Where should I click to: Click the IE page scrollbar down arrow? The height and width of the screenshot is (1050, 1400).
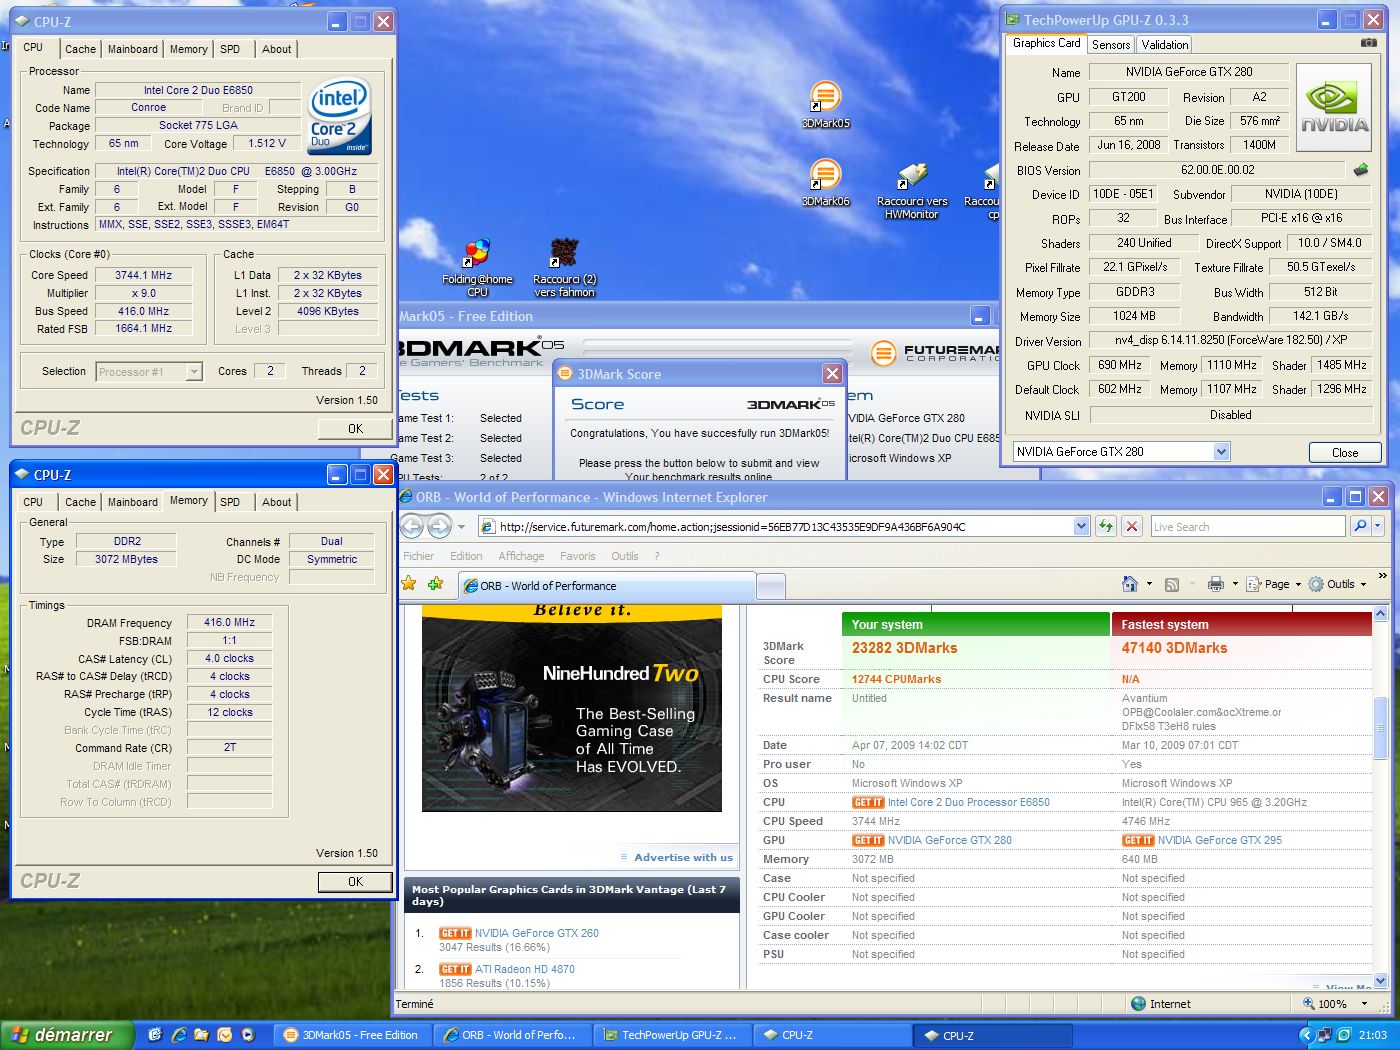[1381, 981]
